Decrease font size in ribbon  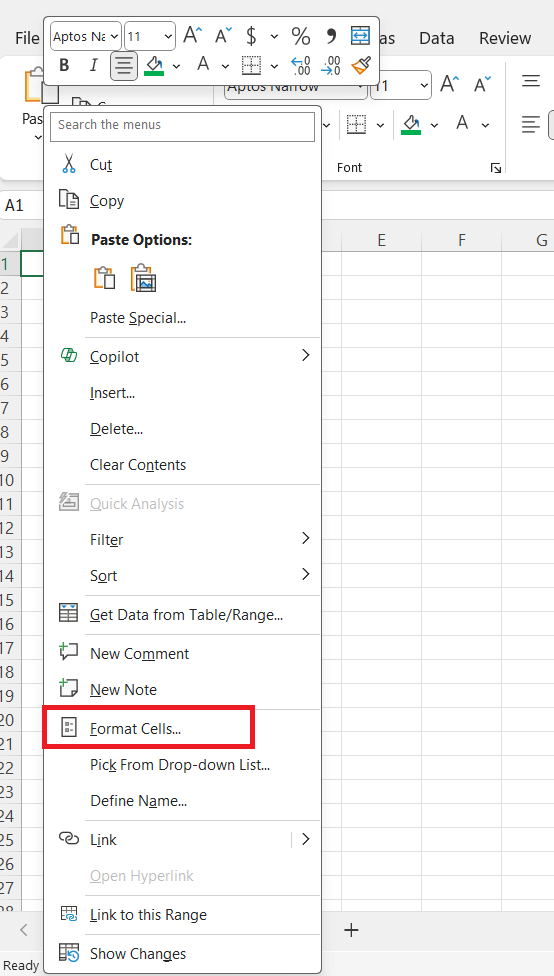tap(482, 84)
